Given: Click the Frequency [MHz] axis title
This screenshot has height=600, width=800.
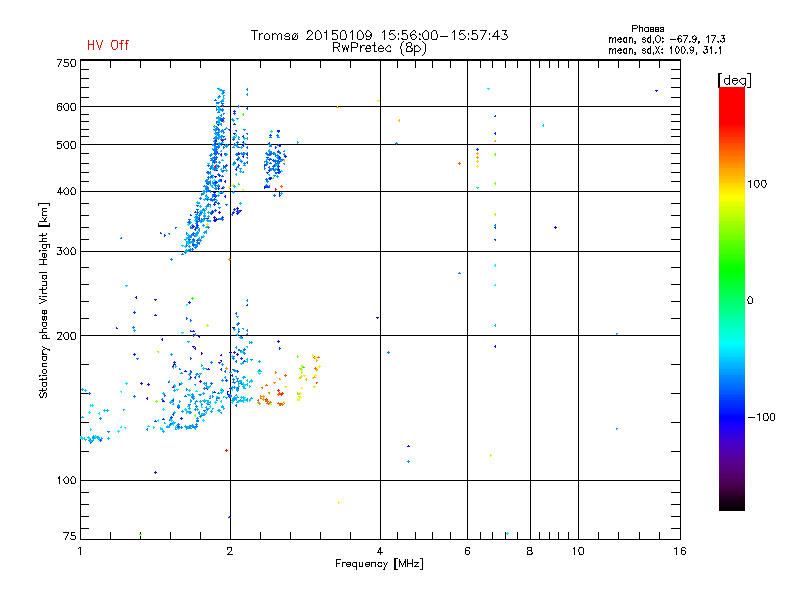Looking at the screenshot, I should coord(379,564).
